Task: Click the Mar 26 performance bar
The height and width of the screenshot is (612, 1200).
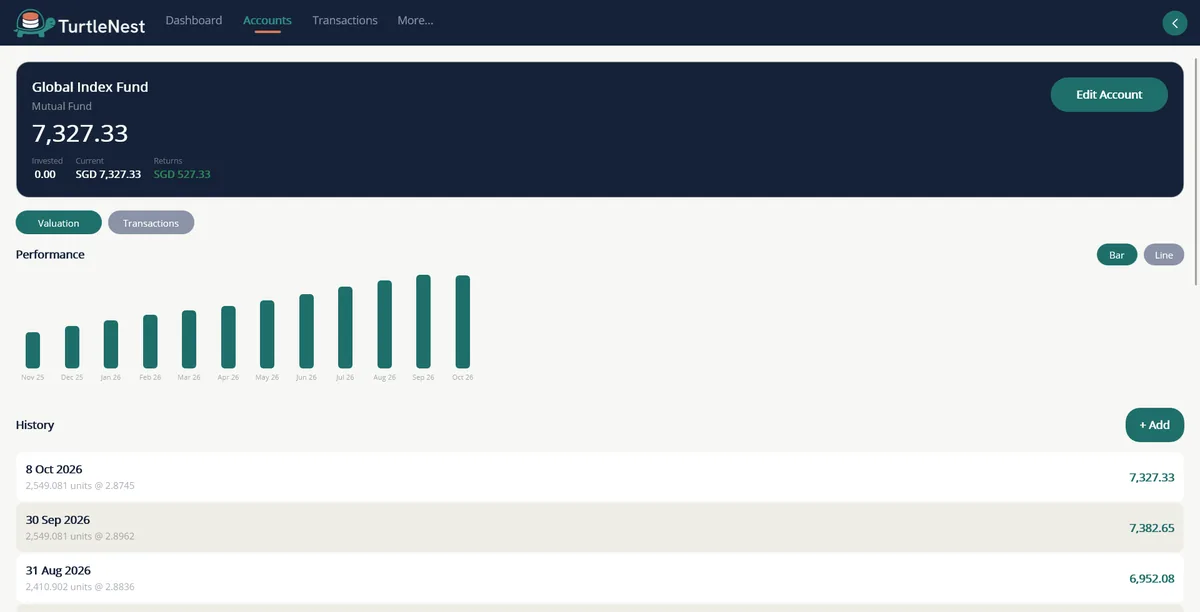Action: pos(189,339)
